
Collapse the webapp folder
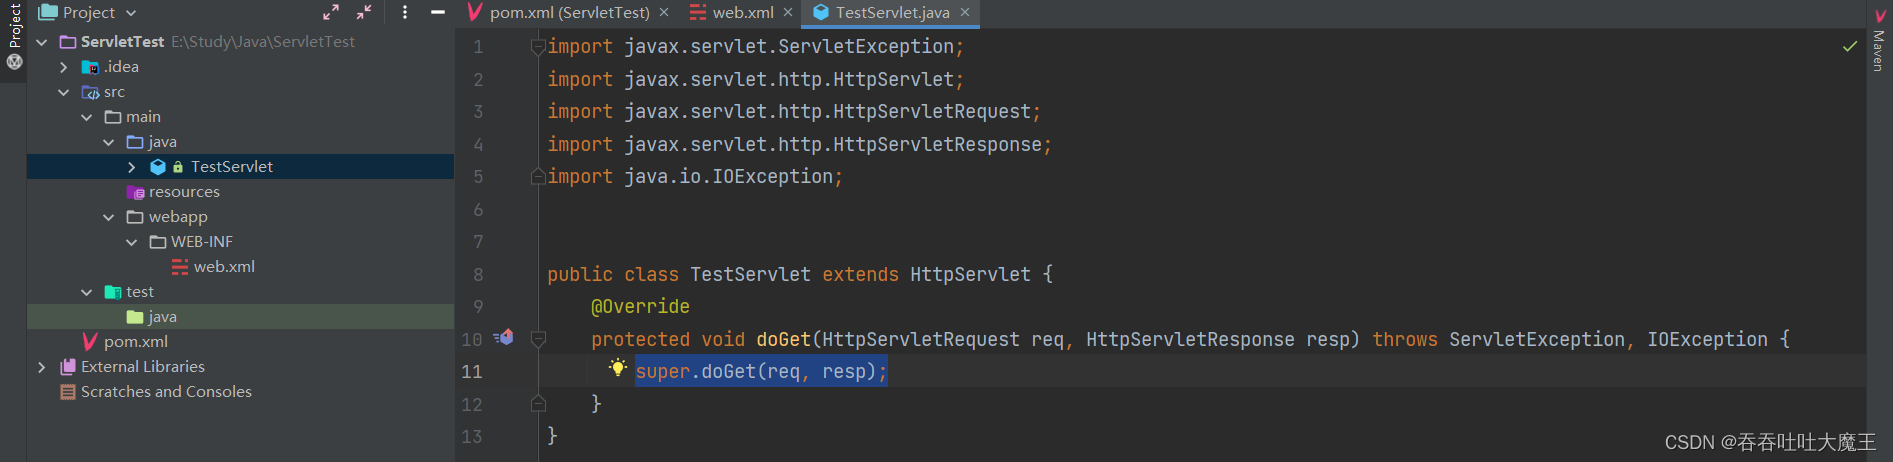tap(108, 217)
